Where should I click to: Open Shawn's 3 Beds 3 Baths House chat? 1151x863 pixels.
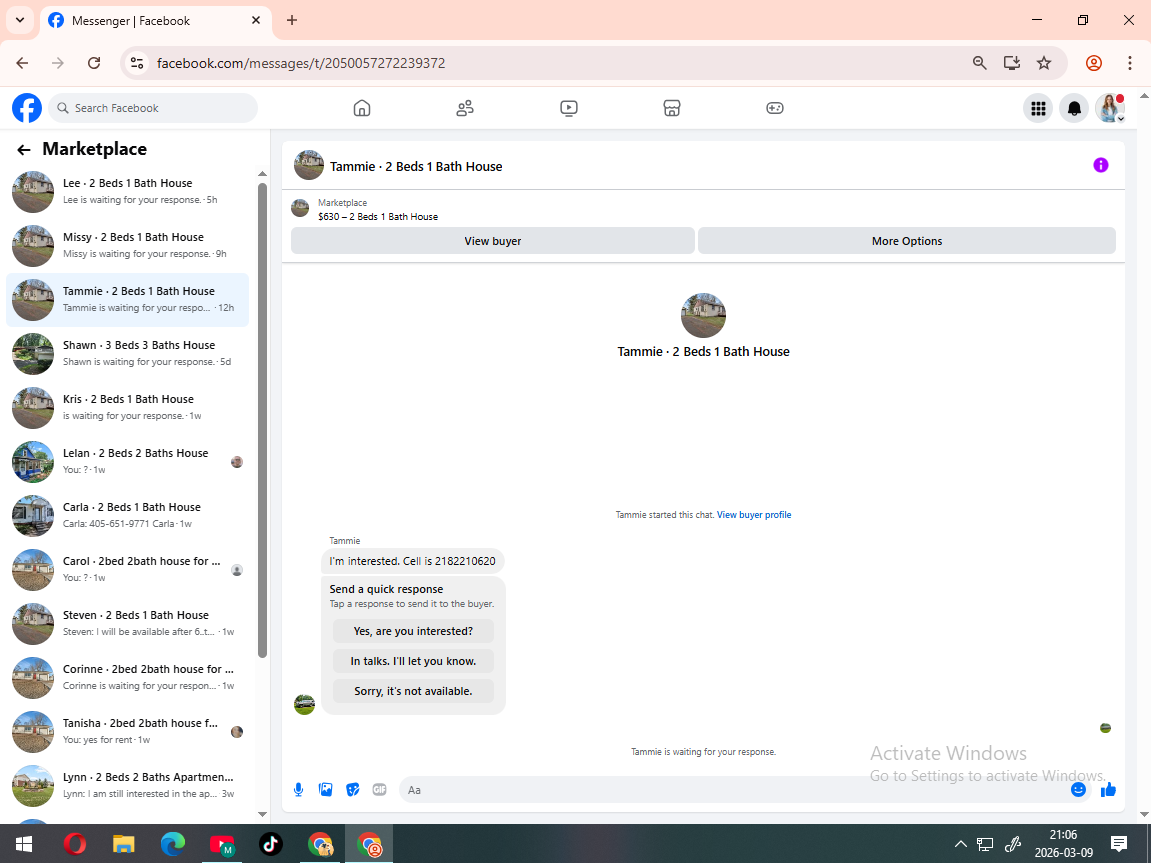(128, 354)
